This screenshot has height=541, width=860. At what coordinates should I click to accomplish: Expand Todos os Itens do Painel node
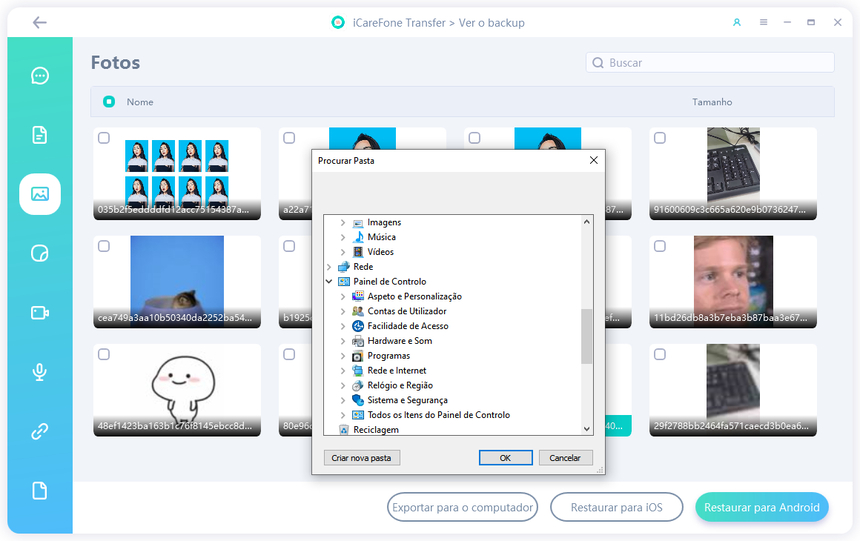pos(343,415)
